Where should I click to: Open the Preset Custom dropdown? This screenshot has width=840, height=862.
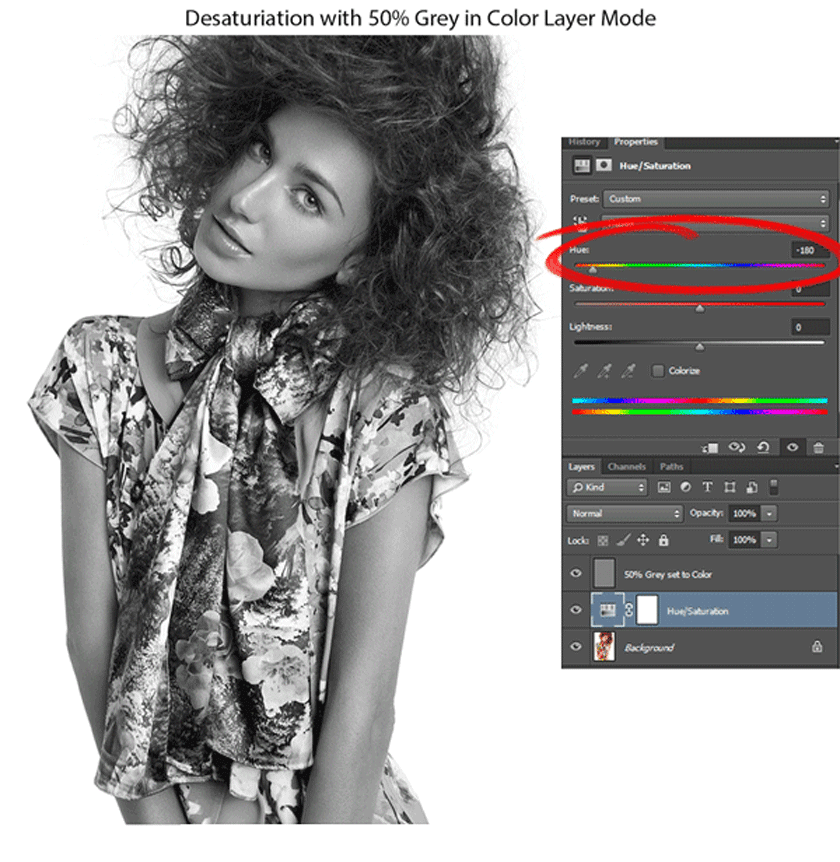[x=716, y=198]
